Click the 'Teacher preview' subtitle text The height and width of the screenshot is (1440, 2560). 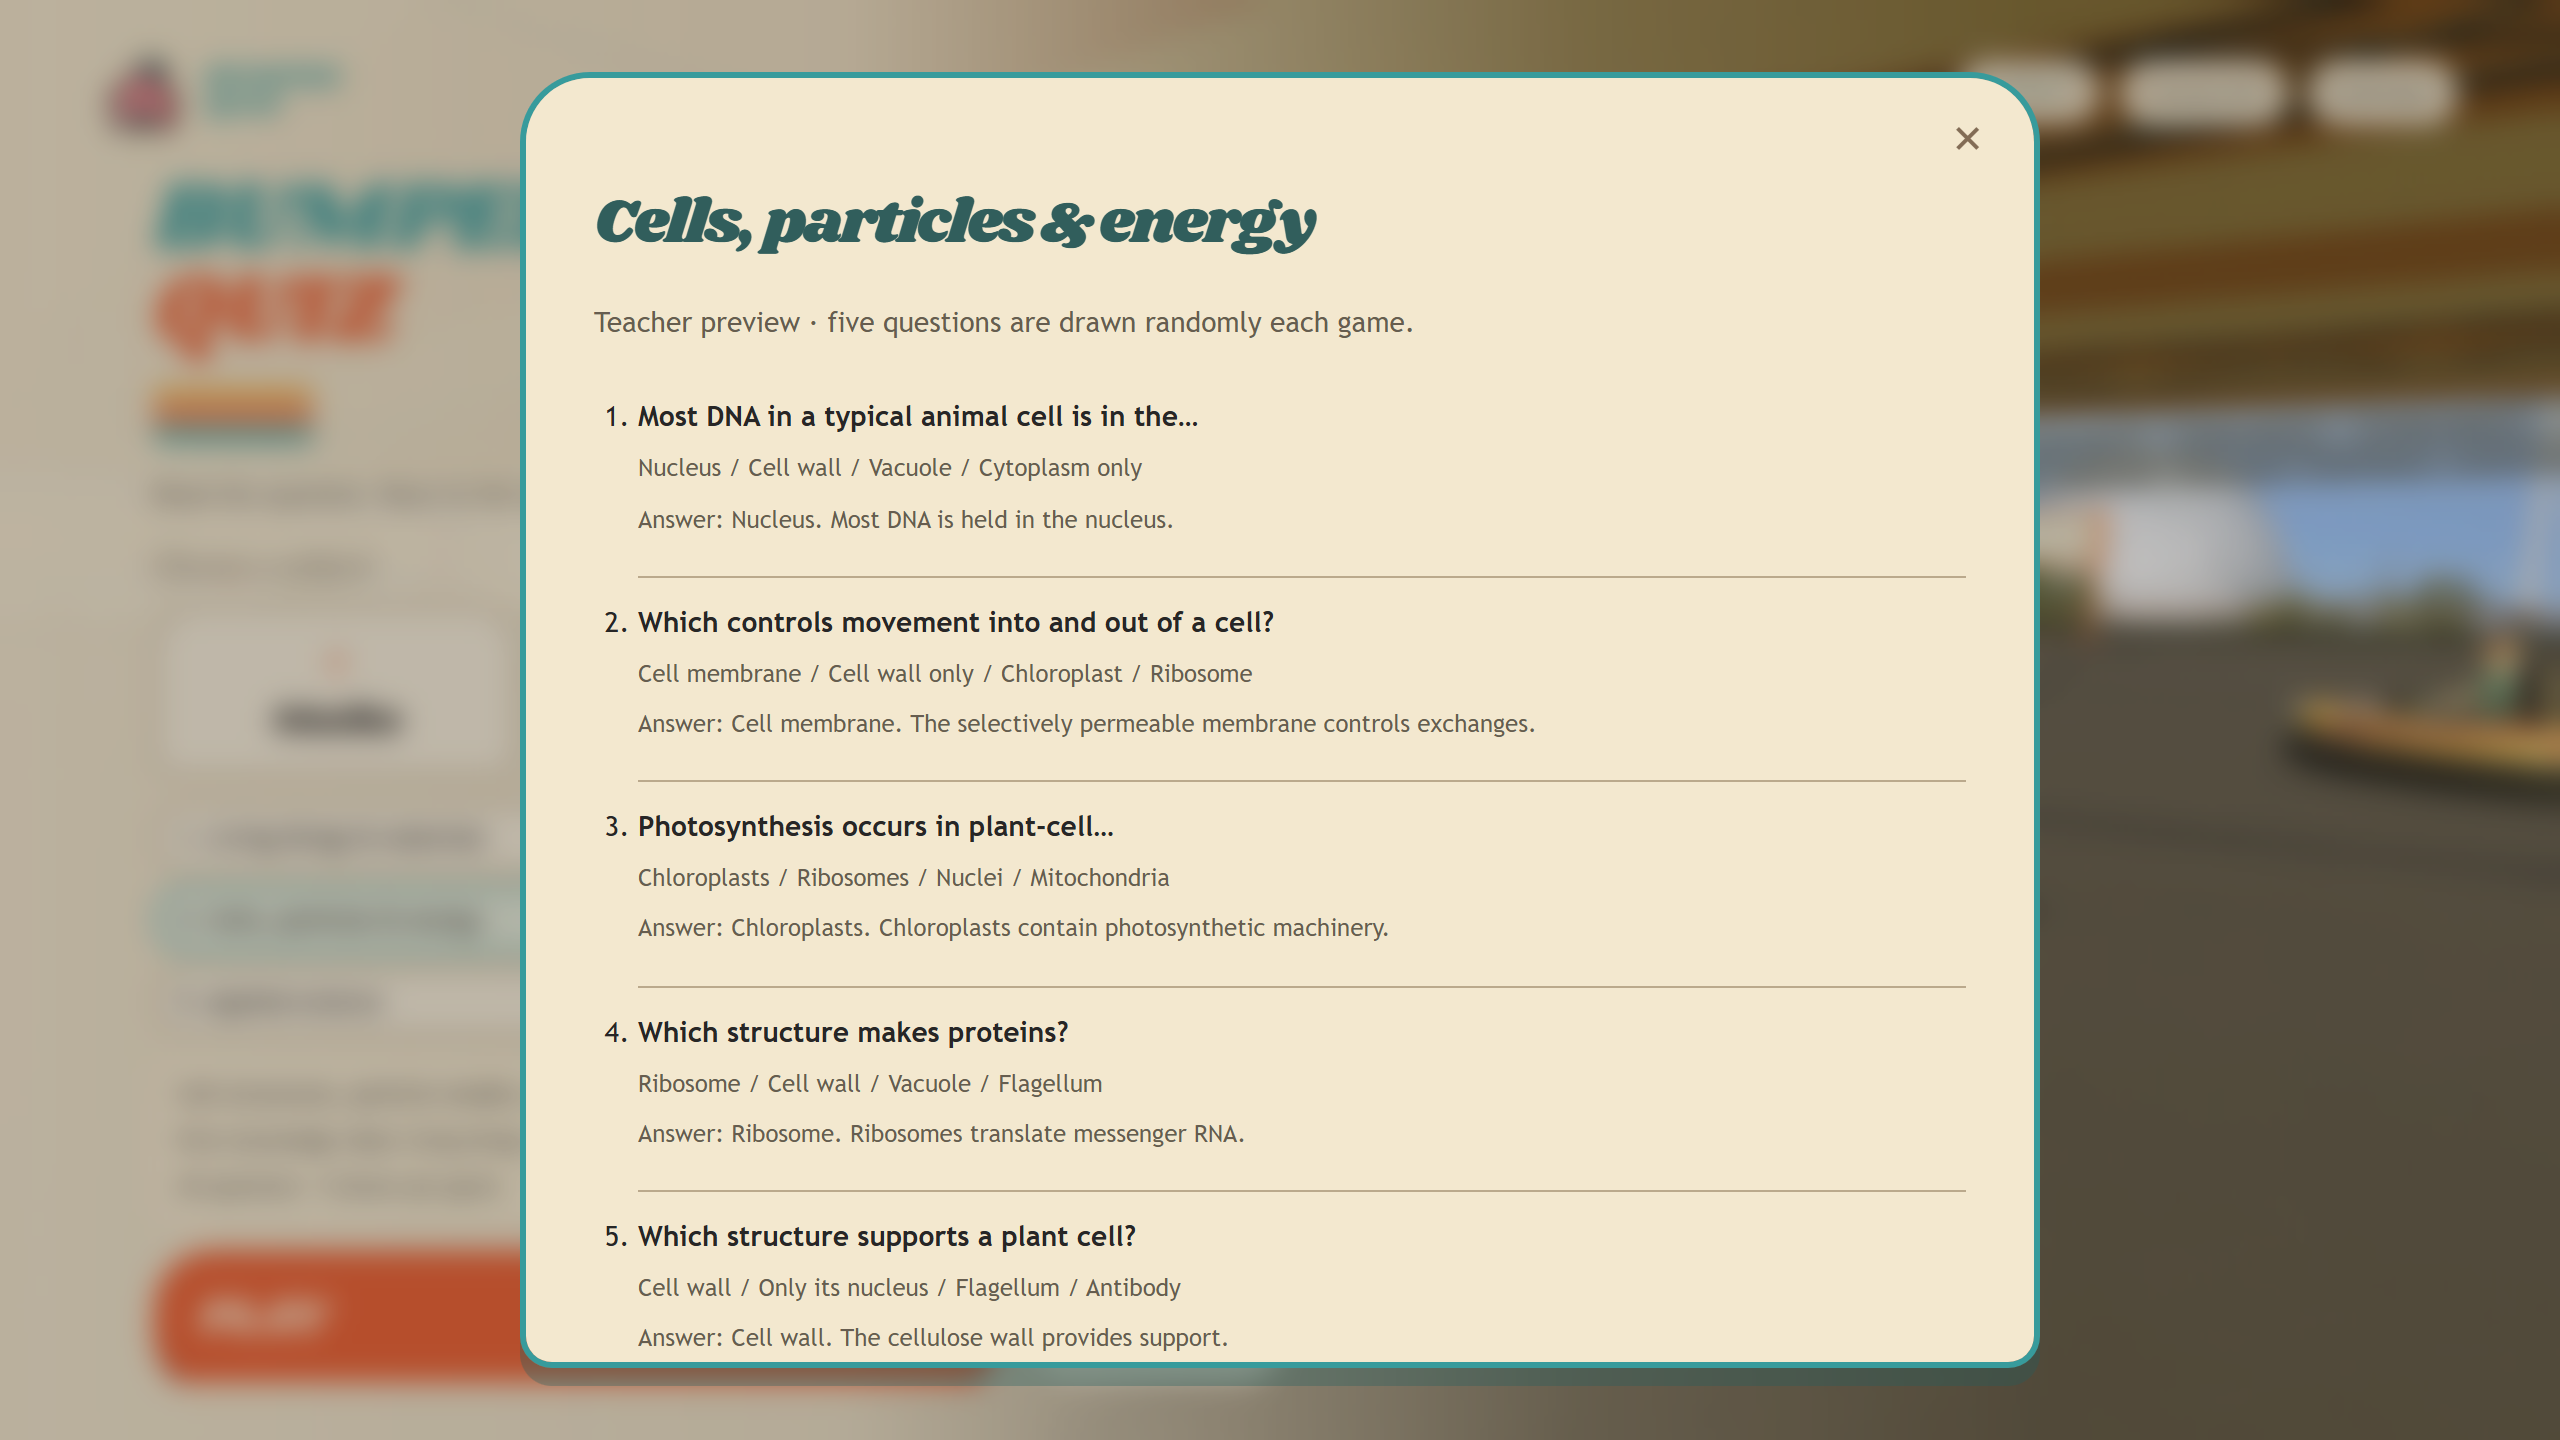[x=1003, y=322]
